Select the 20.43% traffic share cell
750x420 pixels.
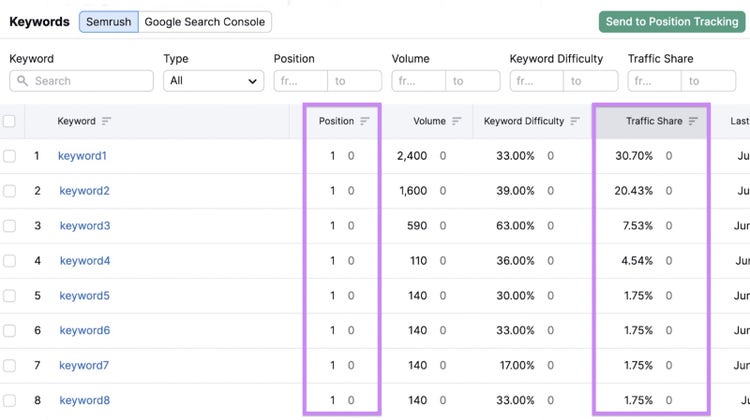click(x=633, y=191)
